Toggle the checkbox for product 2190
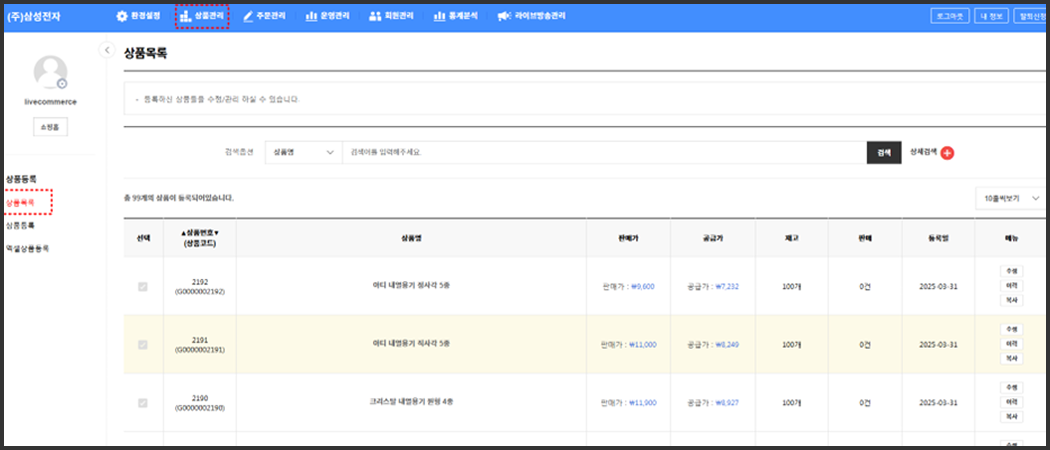The height and width of the screenshot is (450, 1050). pos(143,403)
